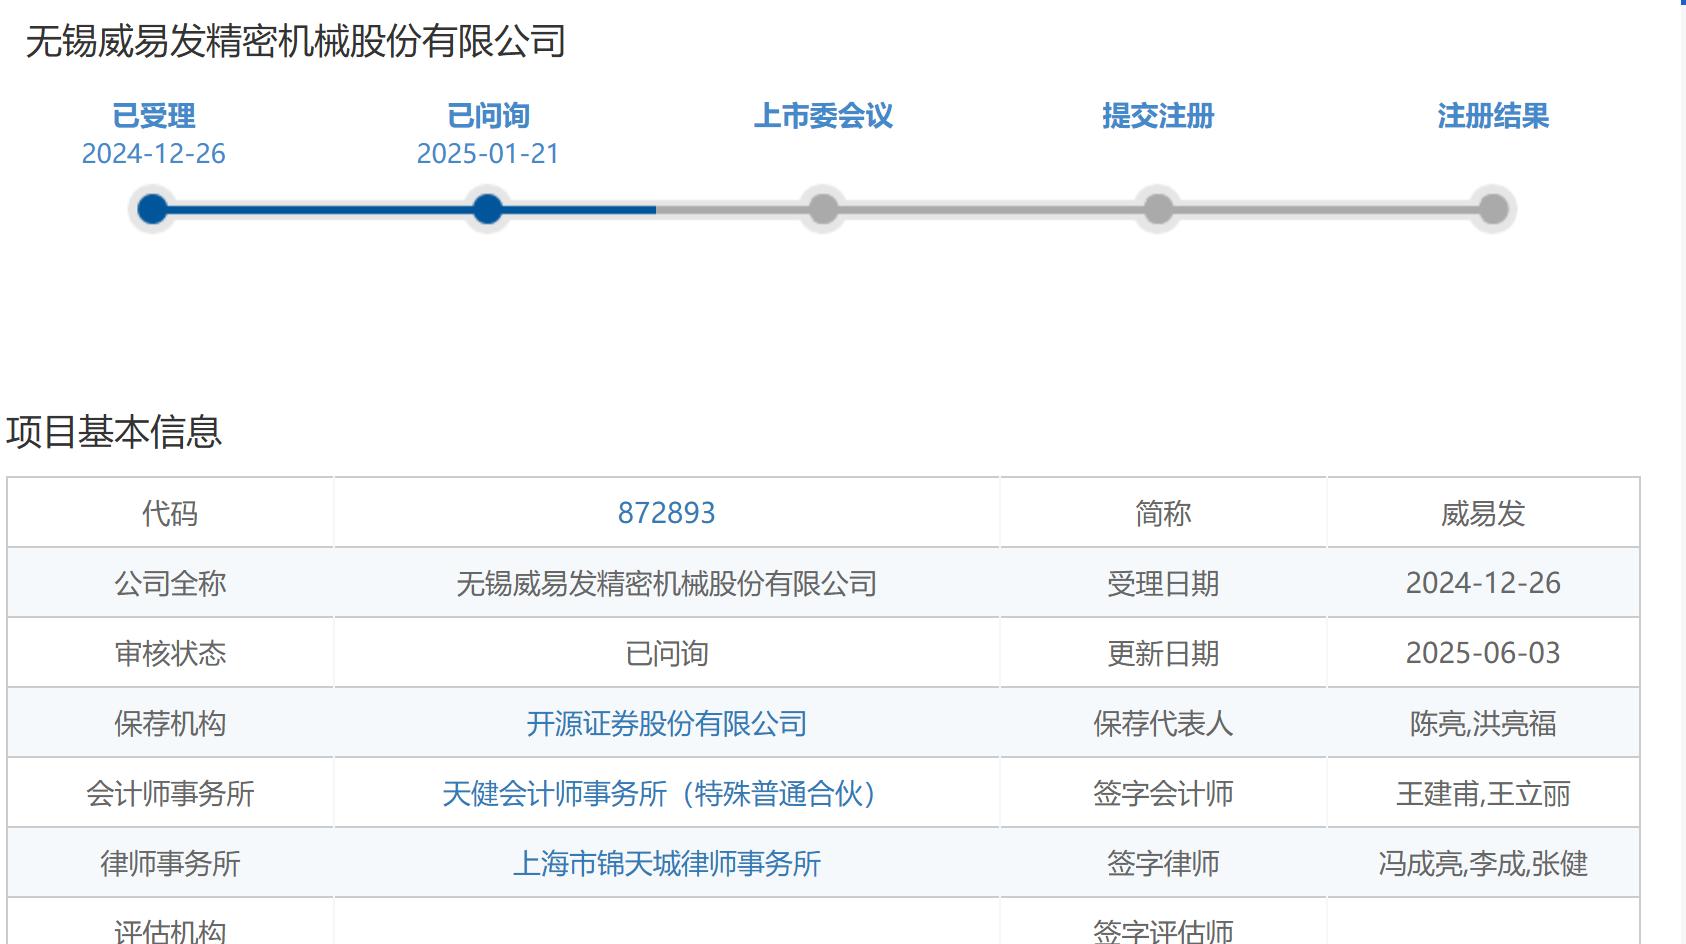1686x944 pixels.
Task: Click the 2025-06-03 update date cell
Action: click(x=1483, y=653)
